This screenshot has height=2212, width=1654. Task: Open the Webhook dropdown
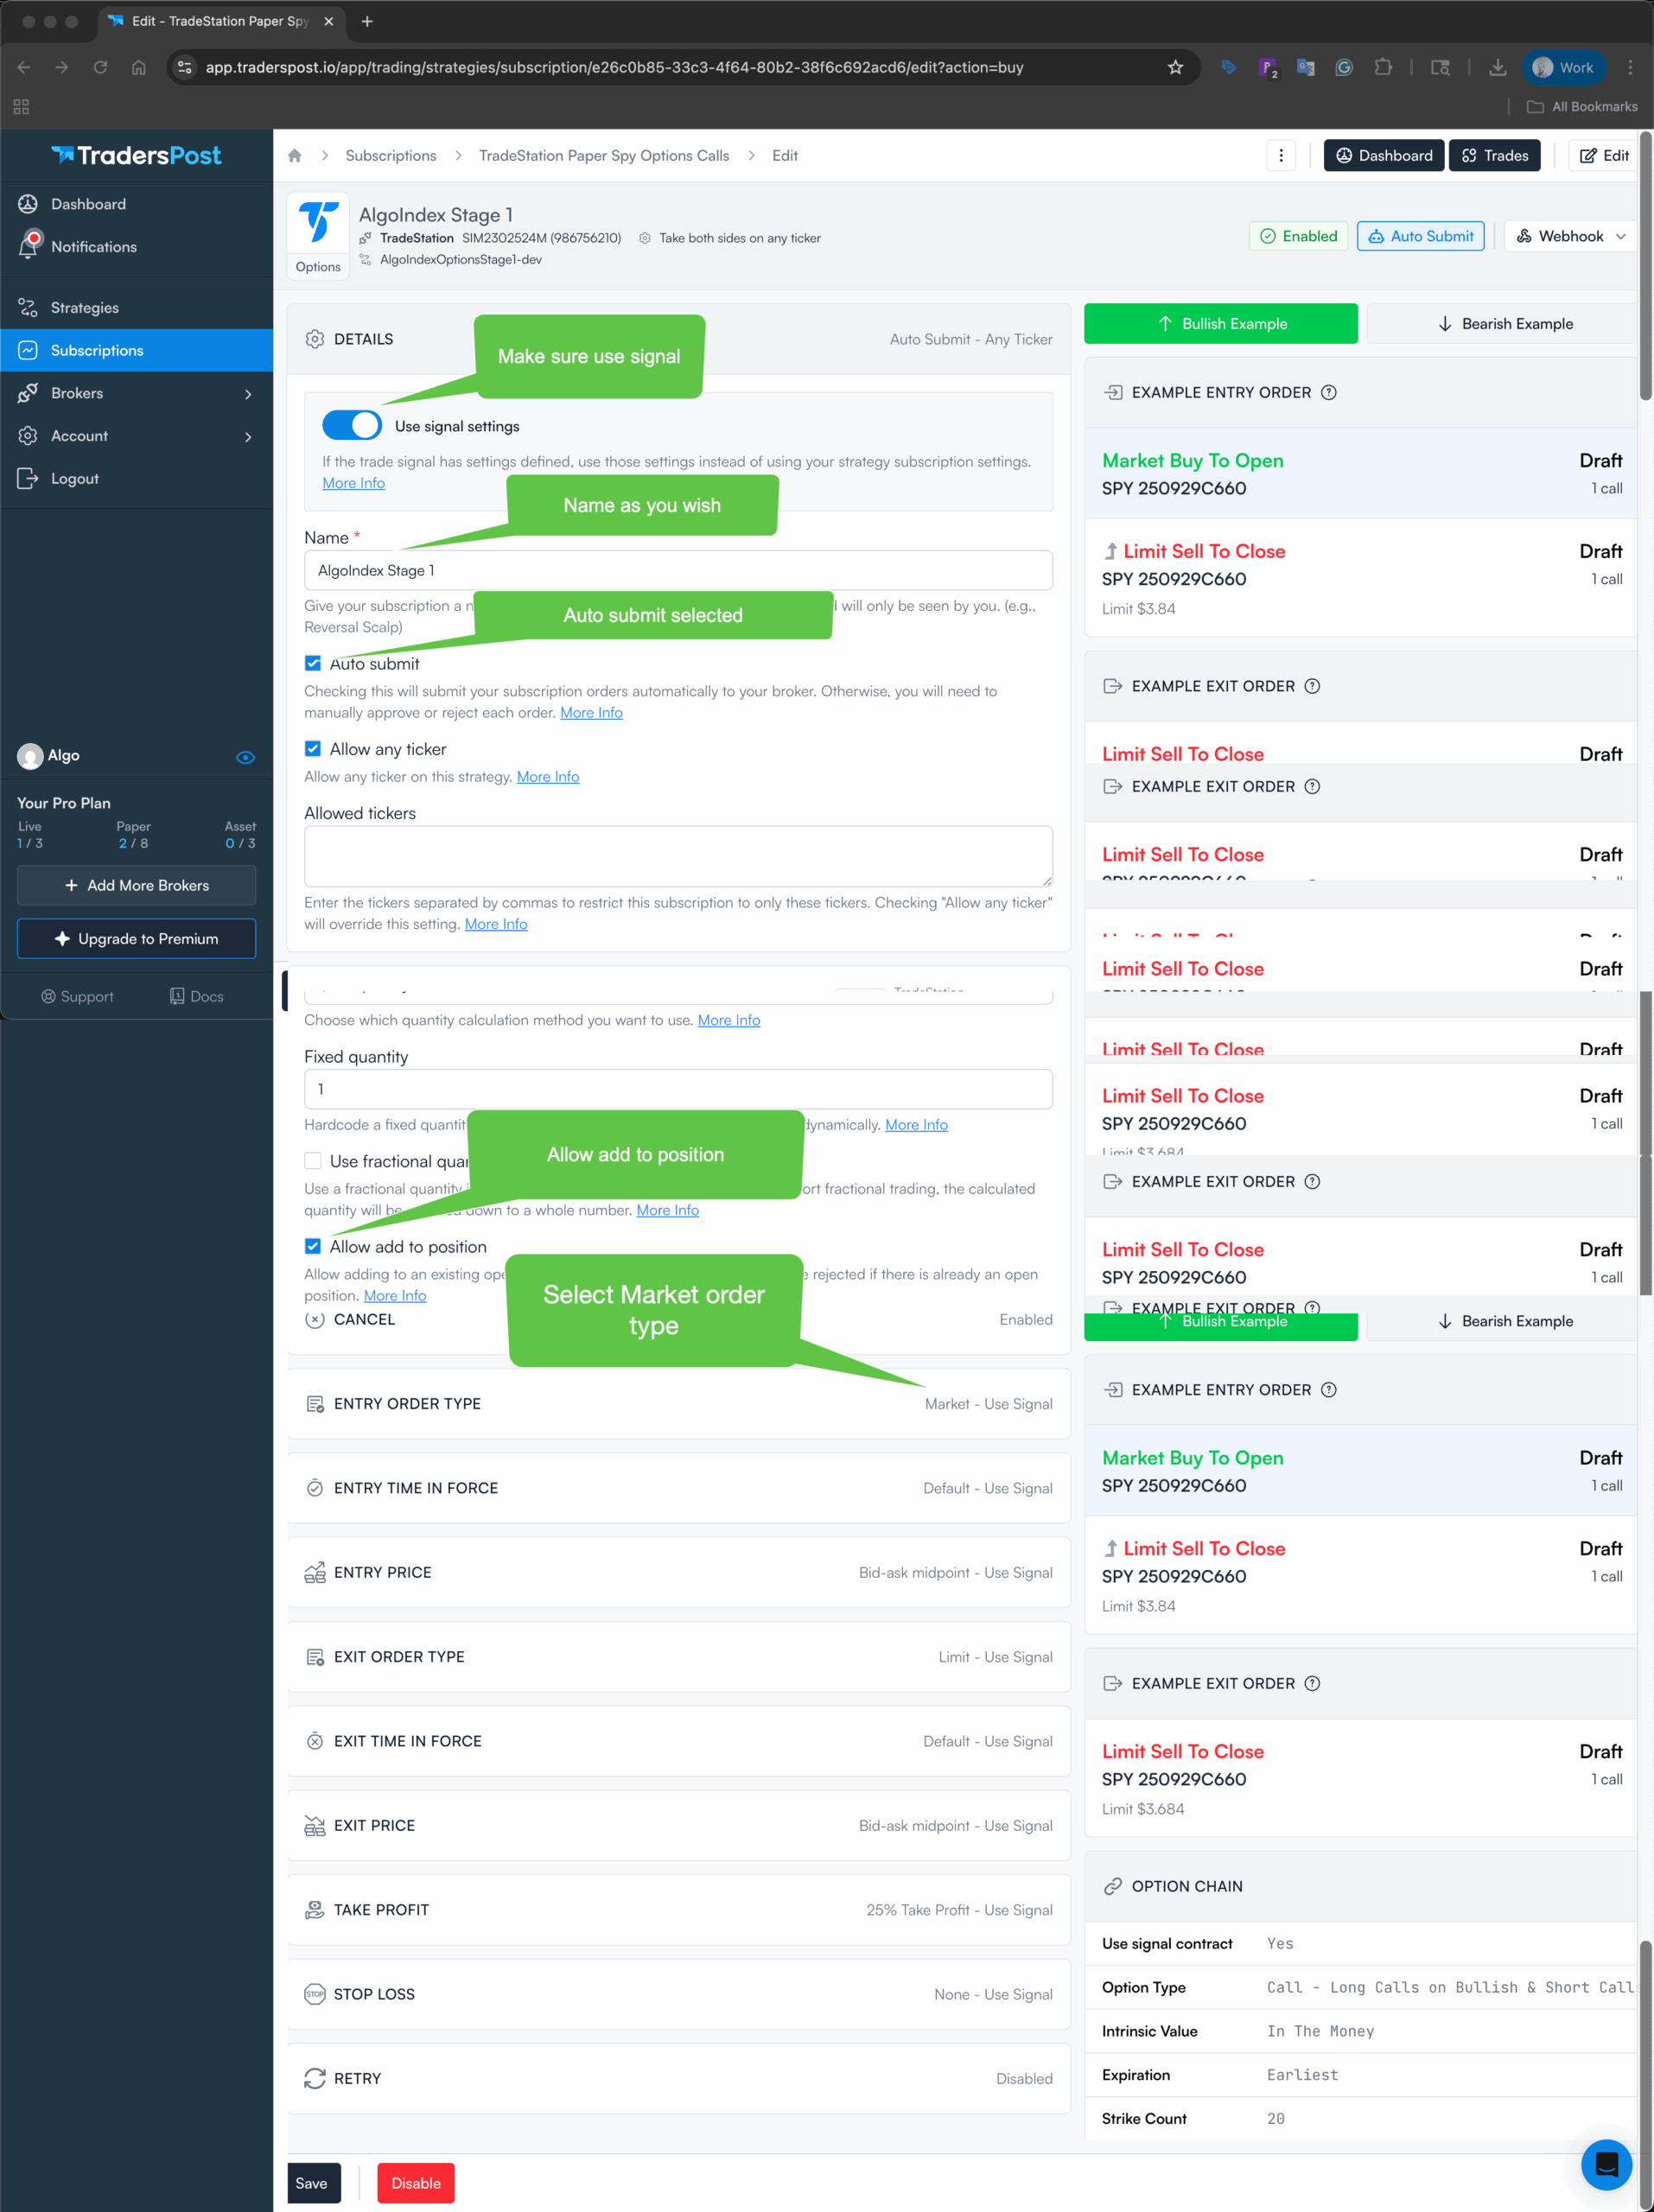(1570, 237)
